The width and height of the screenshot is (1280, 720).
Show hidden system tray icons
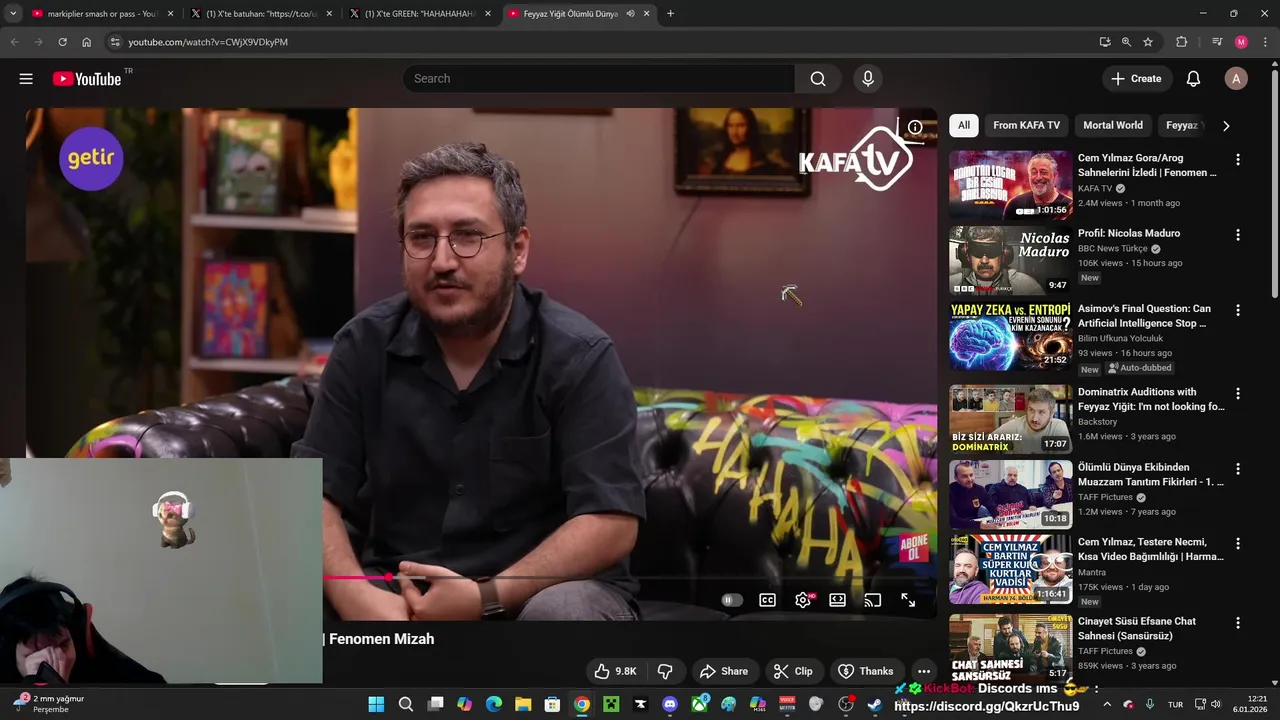click(x=1107, y=705)
